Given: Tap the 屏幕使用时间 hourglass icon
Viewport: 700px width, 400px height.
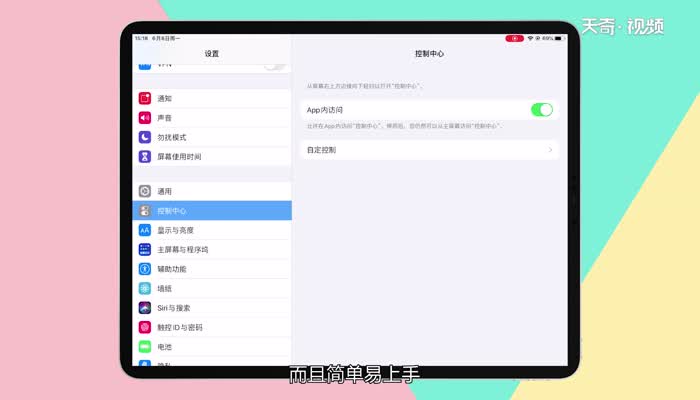Looking at the screenshot, I should 145,157.
